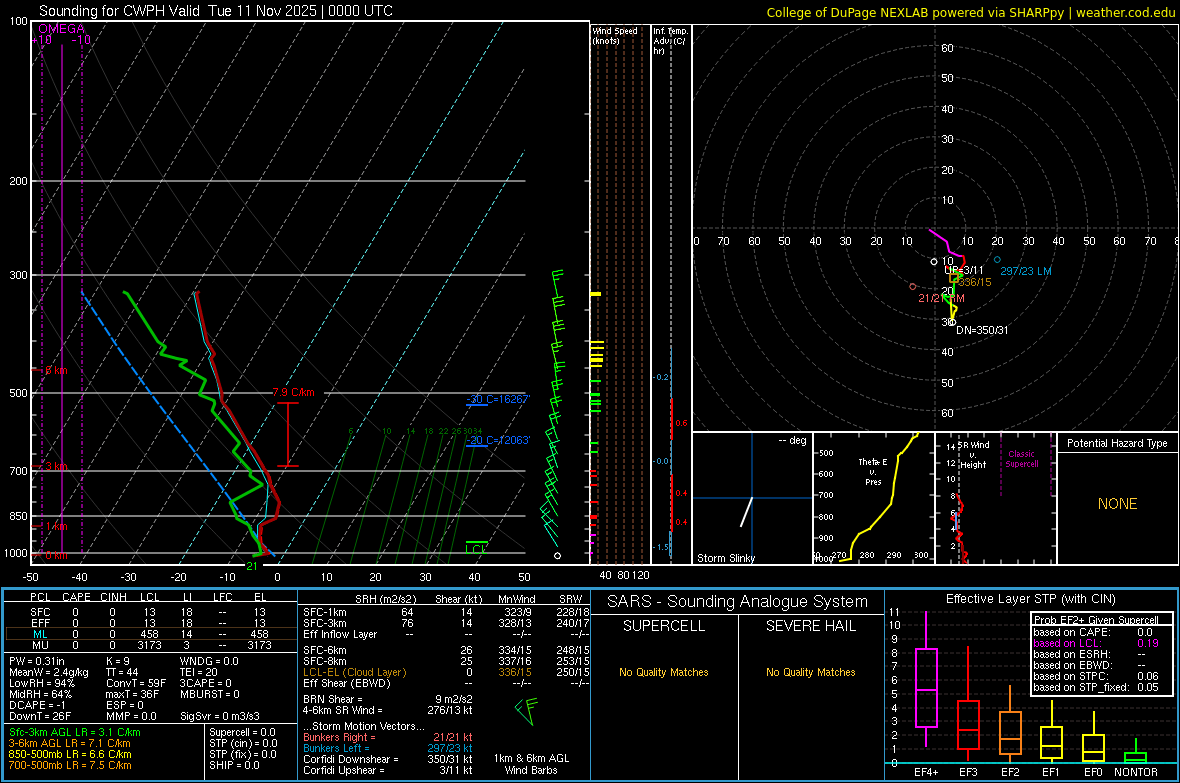
Task: Click the BRN Shear value
Action: [x=388, y=699]
